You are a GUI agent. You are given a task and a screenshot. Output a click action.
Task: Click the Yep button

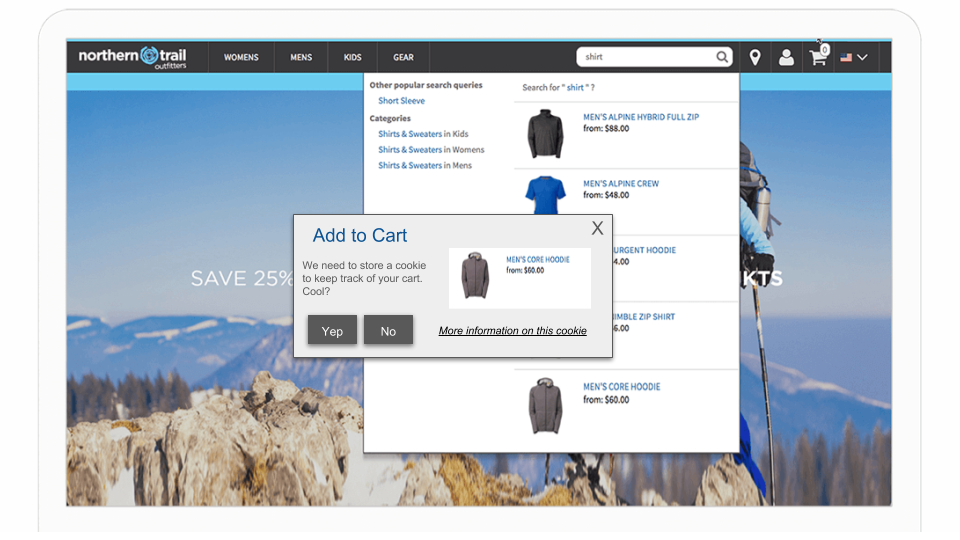tap(332, 331)
